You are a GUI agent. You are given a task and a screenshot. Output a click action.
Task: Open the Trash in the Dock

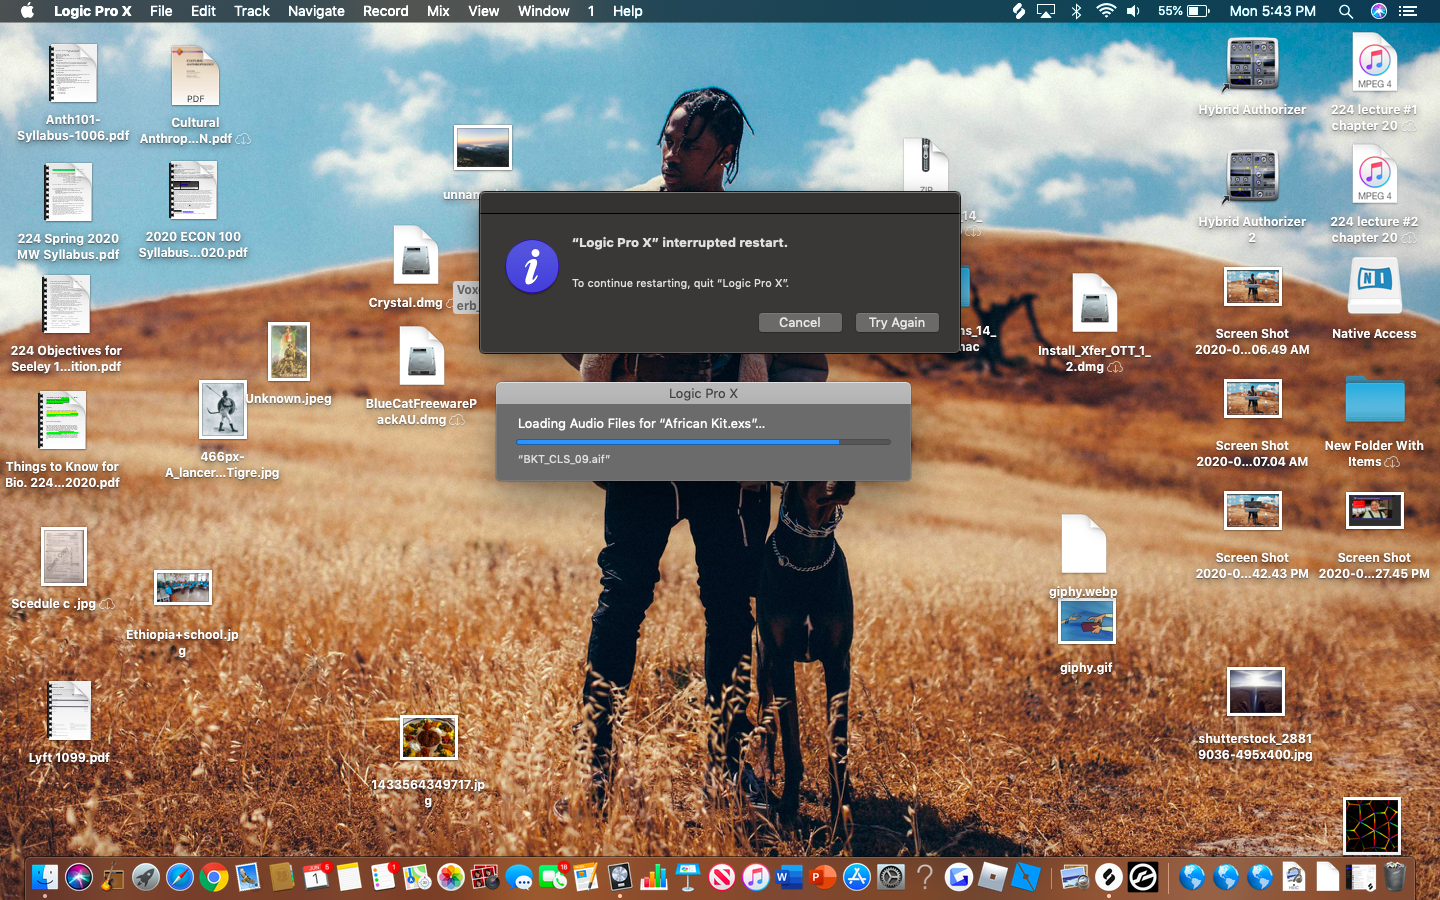[1395, 877]
